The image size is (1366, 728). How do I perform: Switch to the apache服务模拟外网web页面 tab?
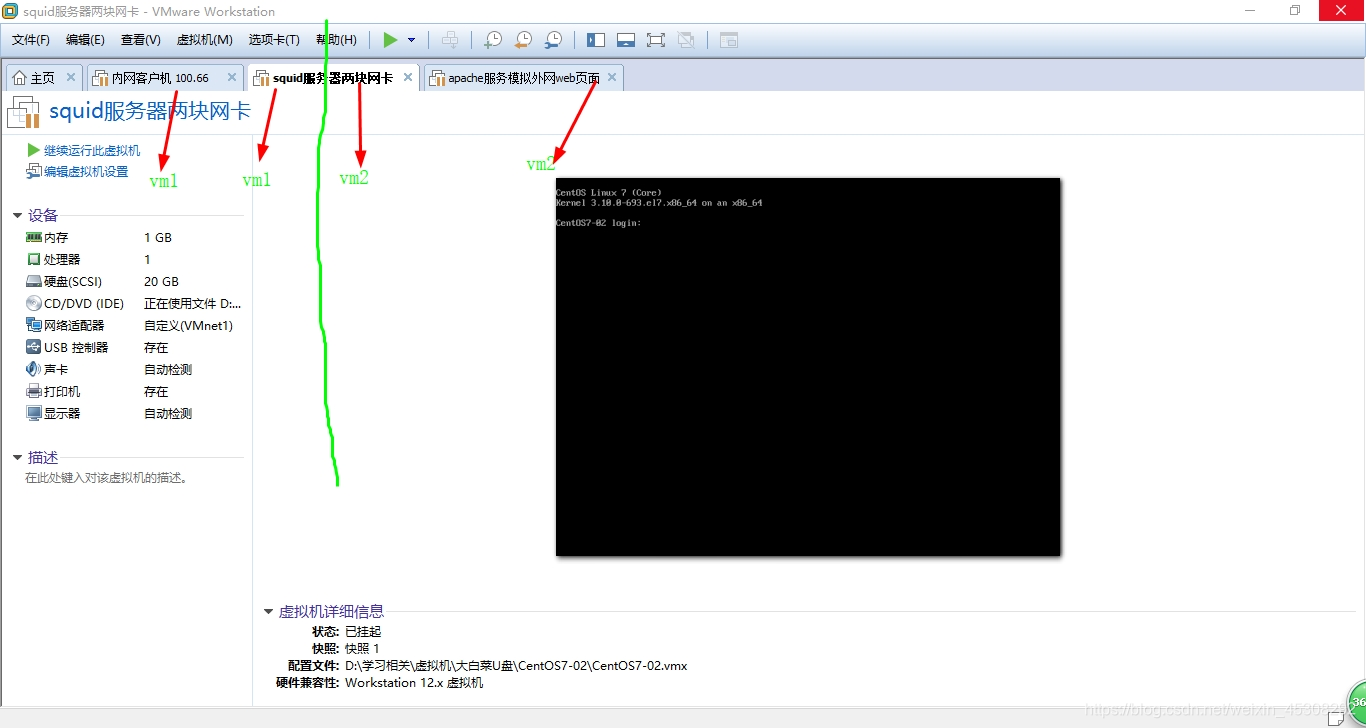tap(523, 78)
